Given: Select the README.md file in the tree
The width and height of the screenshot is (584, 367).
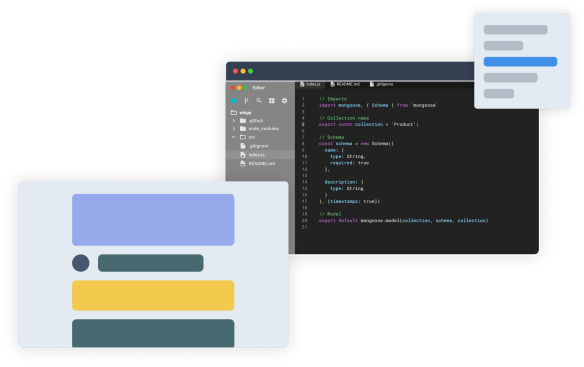Looking at the screenshot, I should [262, 164].
